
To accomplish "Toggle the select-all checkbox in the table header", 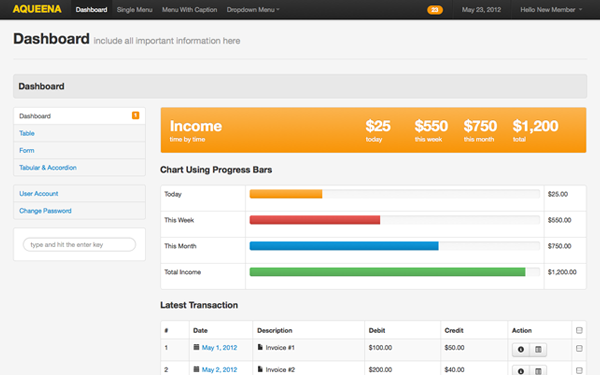I will point(579,330).
